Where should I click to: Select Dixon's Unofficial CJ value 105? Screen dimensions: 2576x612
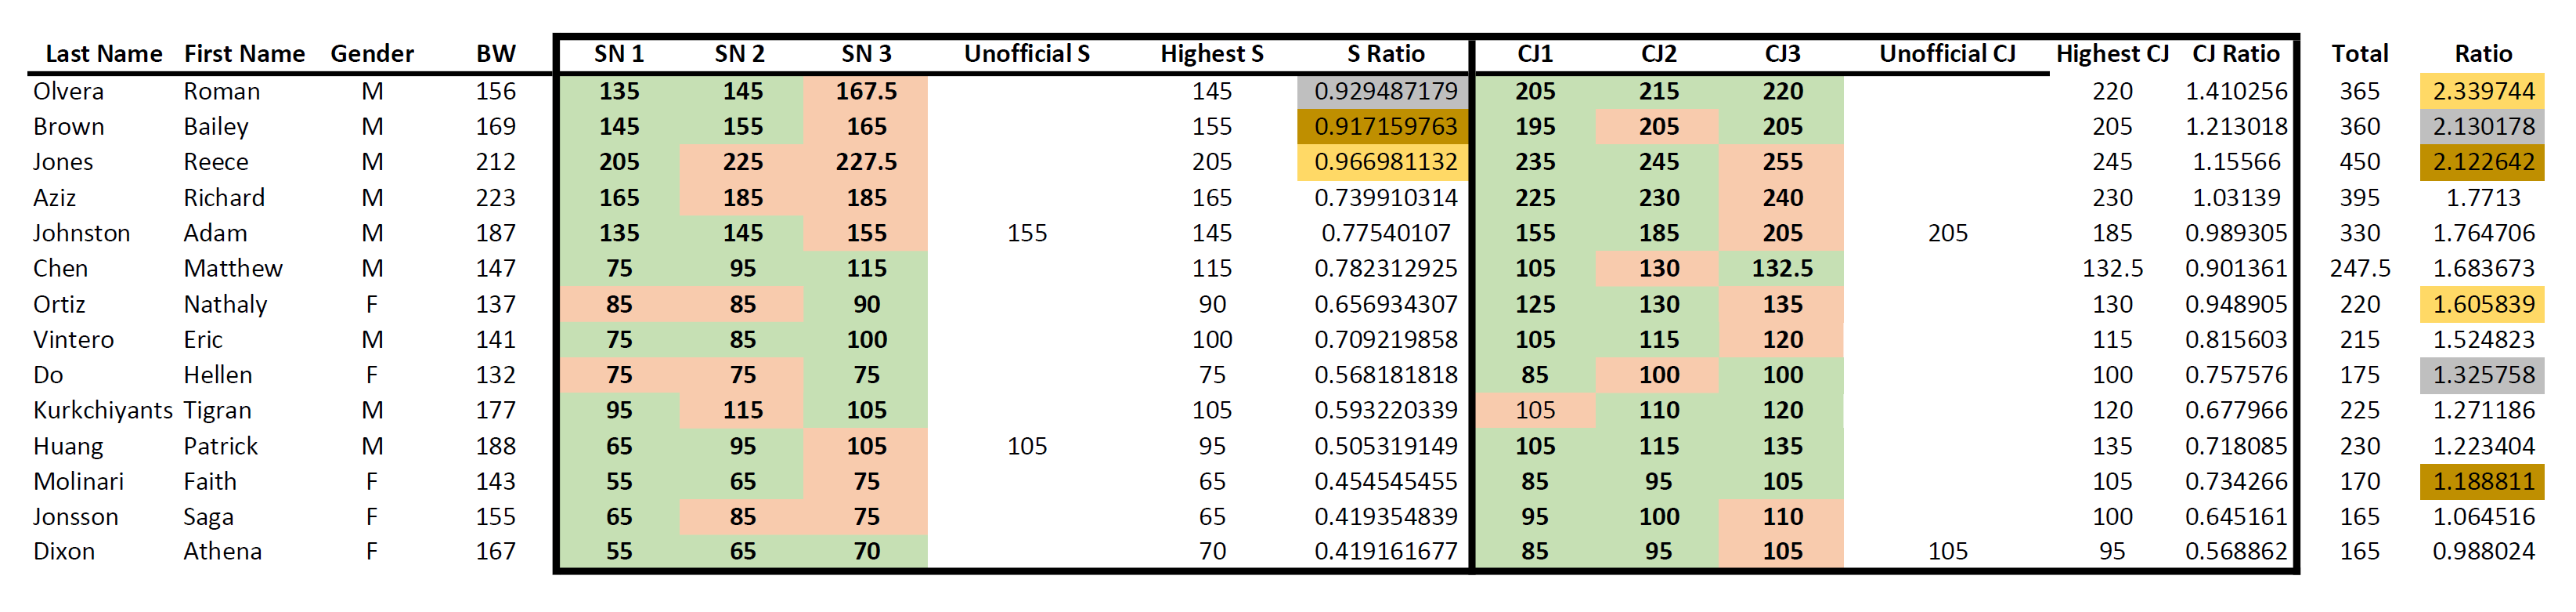pyautogui.click(x=1947, y=552)
